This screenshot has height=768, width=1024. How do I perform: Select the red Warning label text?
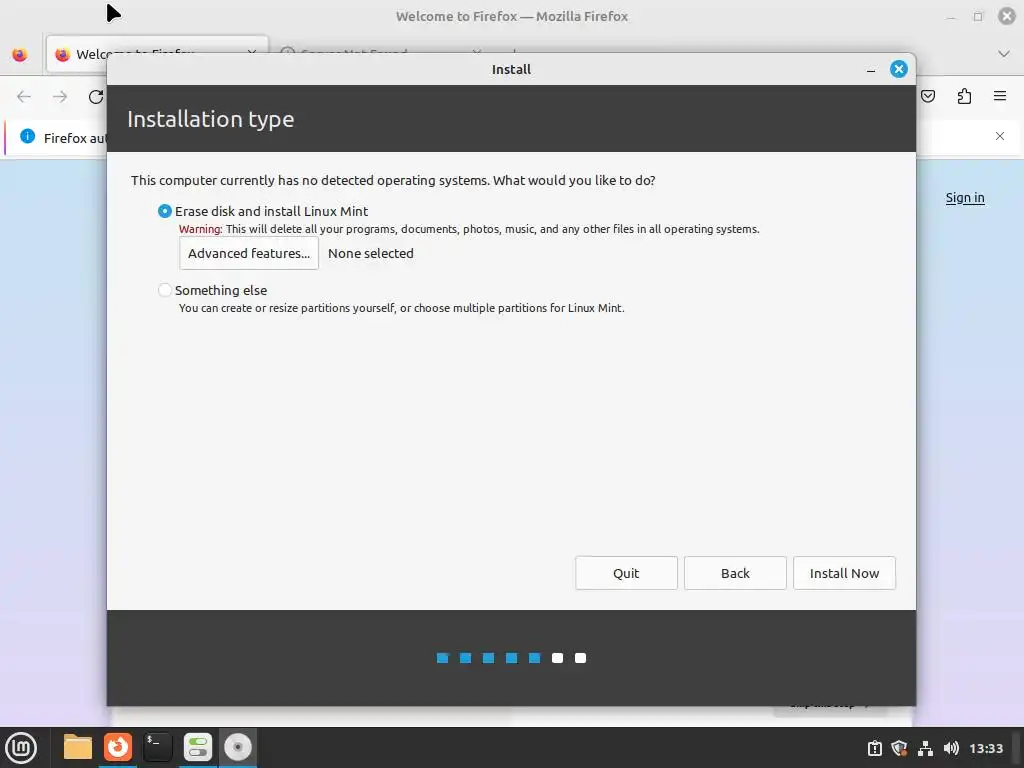200,229
